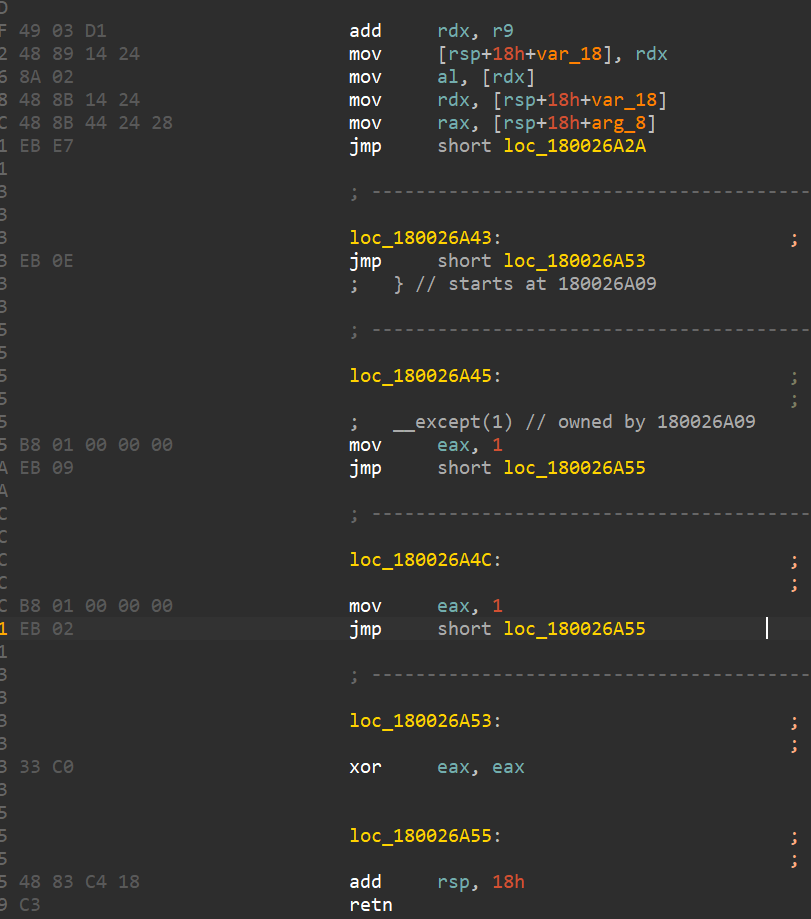Image resolution: width=811 pixels, height=919 pixels.
Task: Click the r9 operand in the add instruction
Action: pyautogui.click(x=503, y=30)
